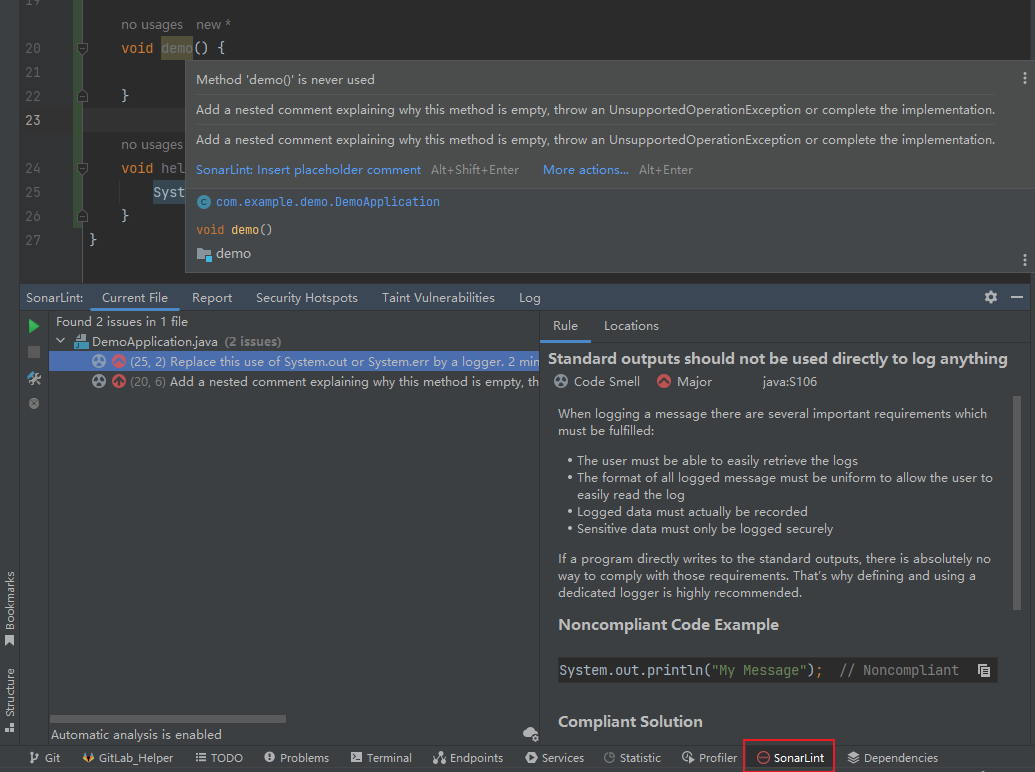Open com.example.demo.DemoApplication class link
The image size is (1035, 772).
coord(327,202)
